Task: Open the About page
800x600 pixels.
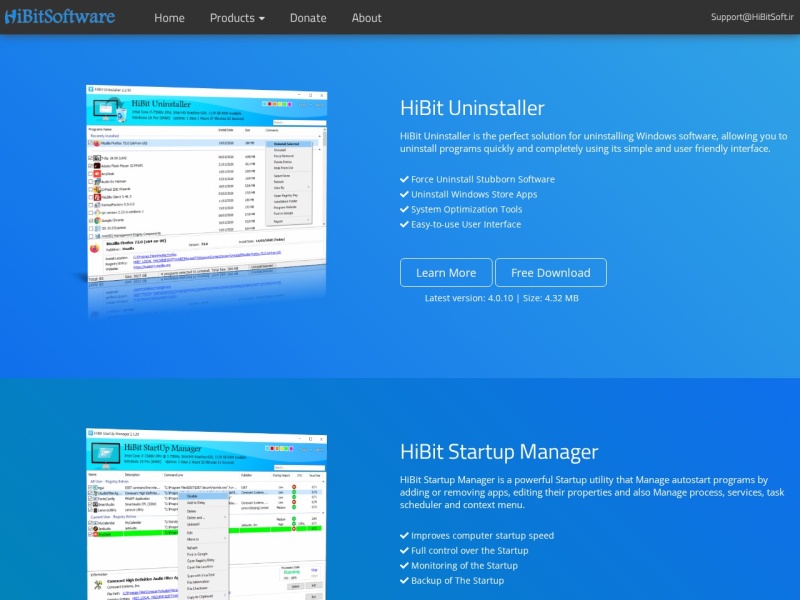Action: click(366, 18)
